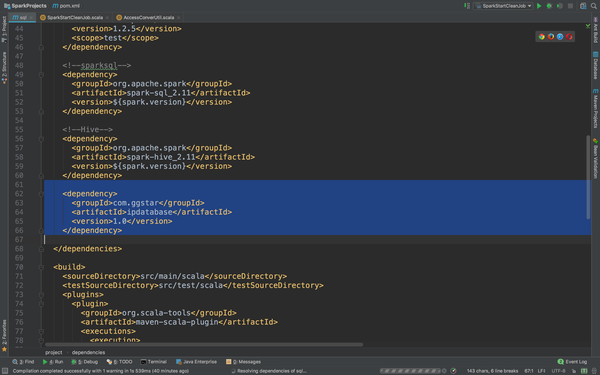Run SparkStartCleanJob with the green play button
This screenshot has width=600, height=375.
[x=539, y=6]
